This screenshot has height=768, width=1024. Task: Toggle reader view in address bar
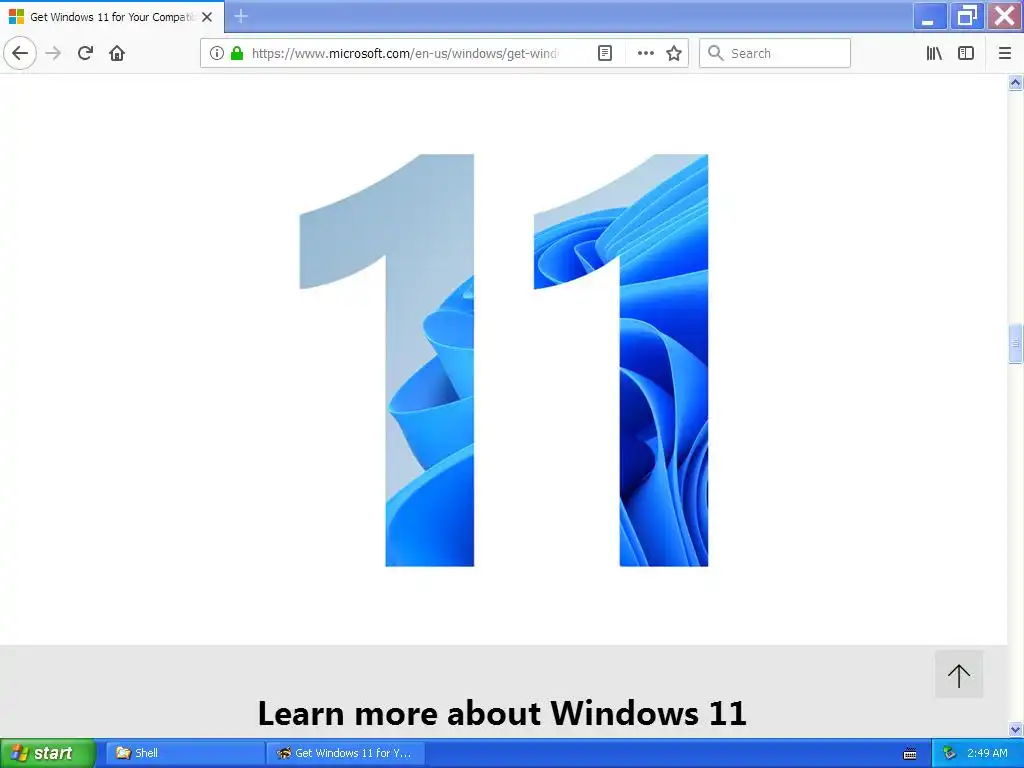[605, 53]
